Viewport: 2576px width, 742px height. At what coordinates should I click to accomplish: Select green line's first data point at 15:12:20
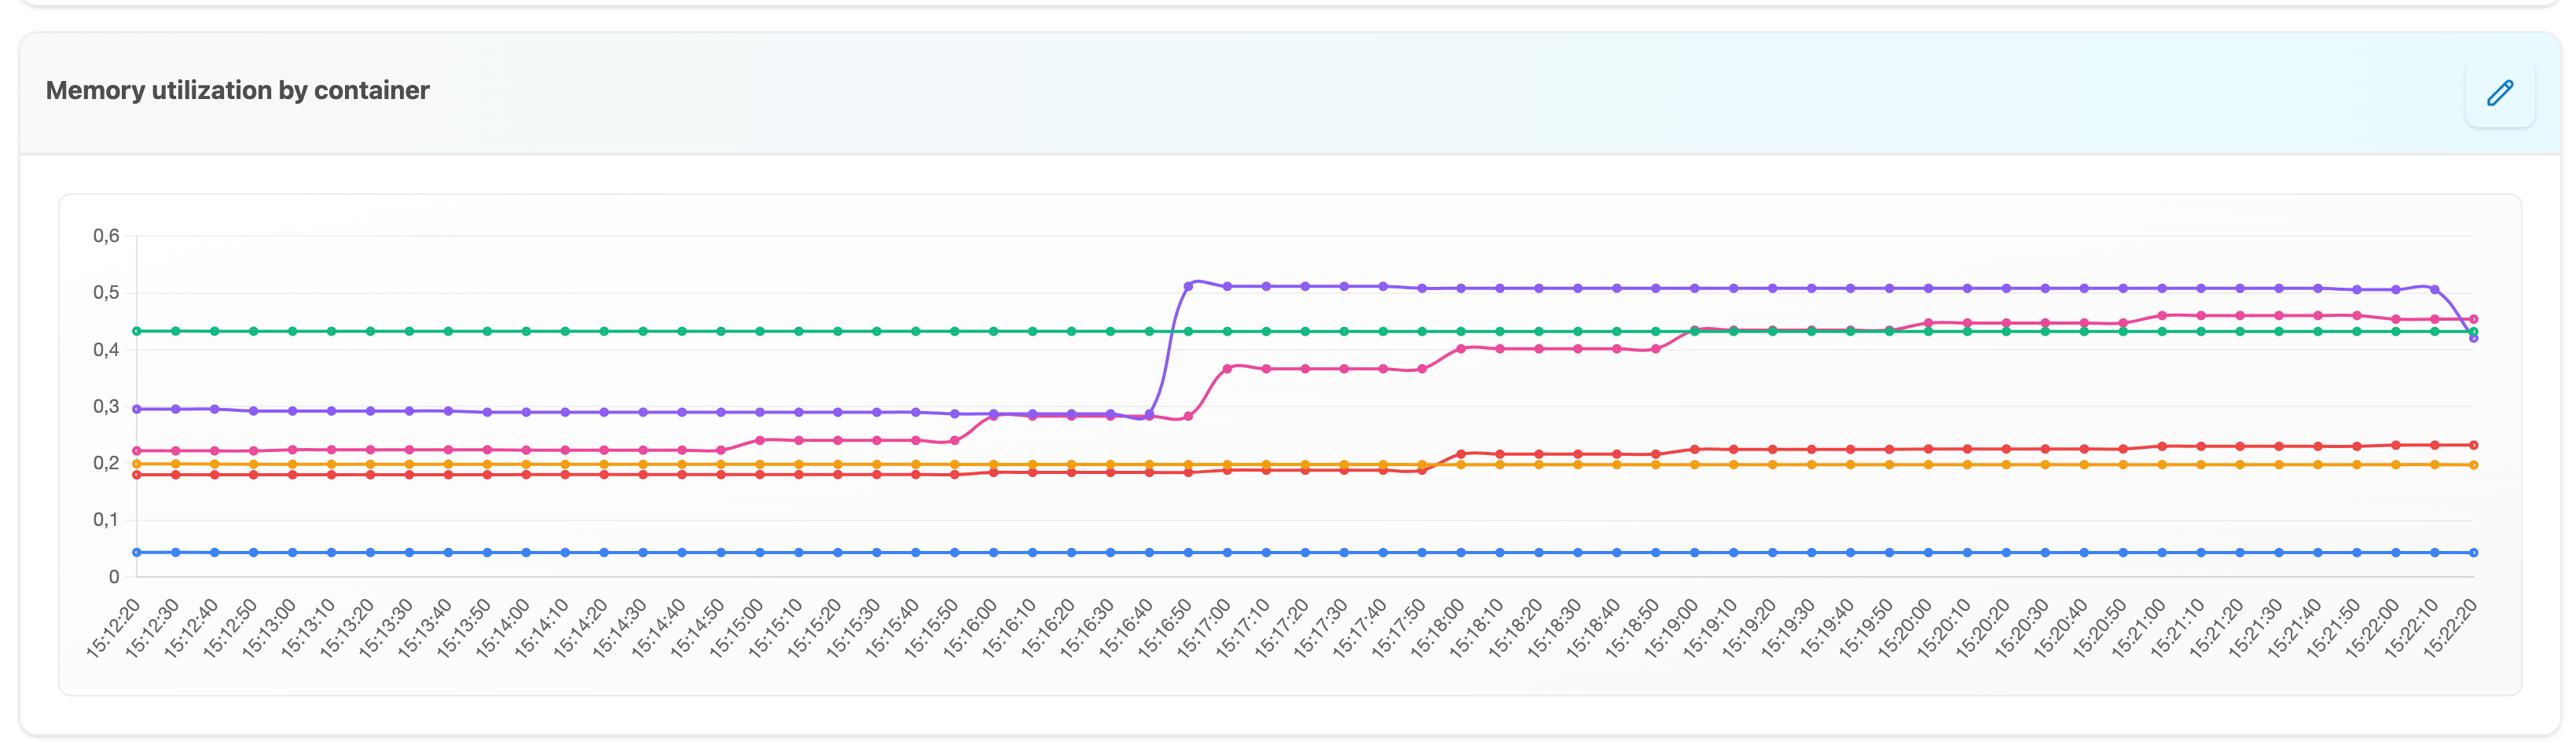point(137,331)
